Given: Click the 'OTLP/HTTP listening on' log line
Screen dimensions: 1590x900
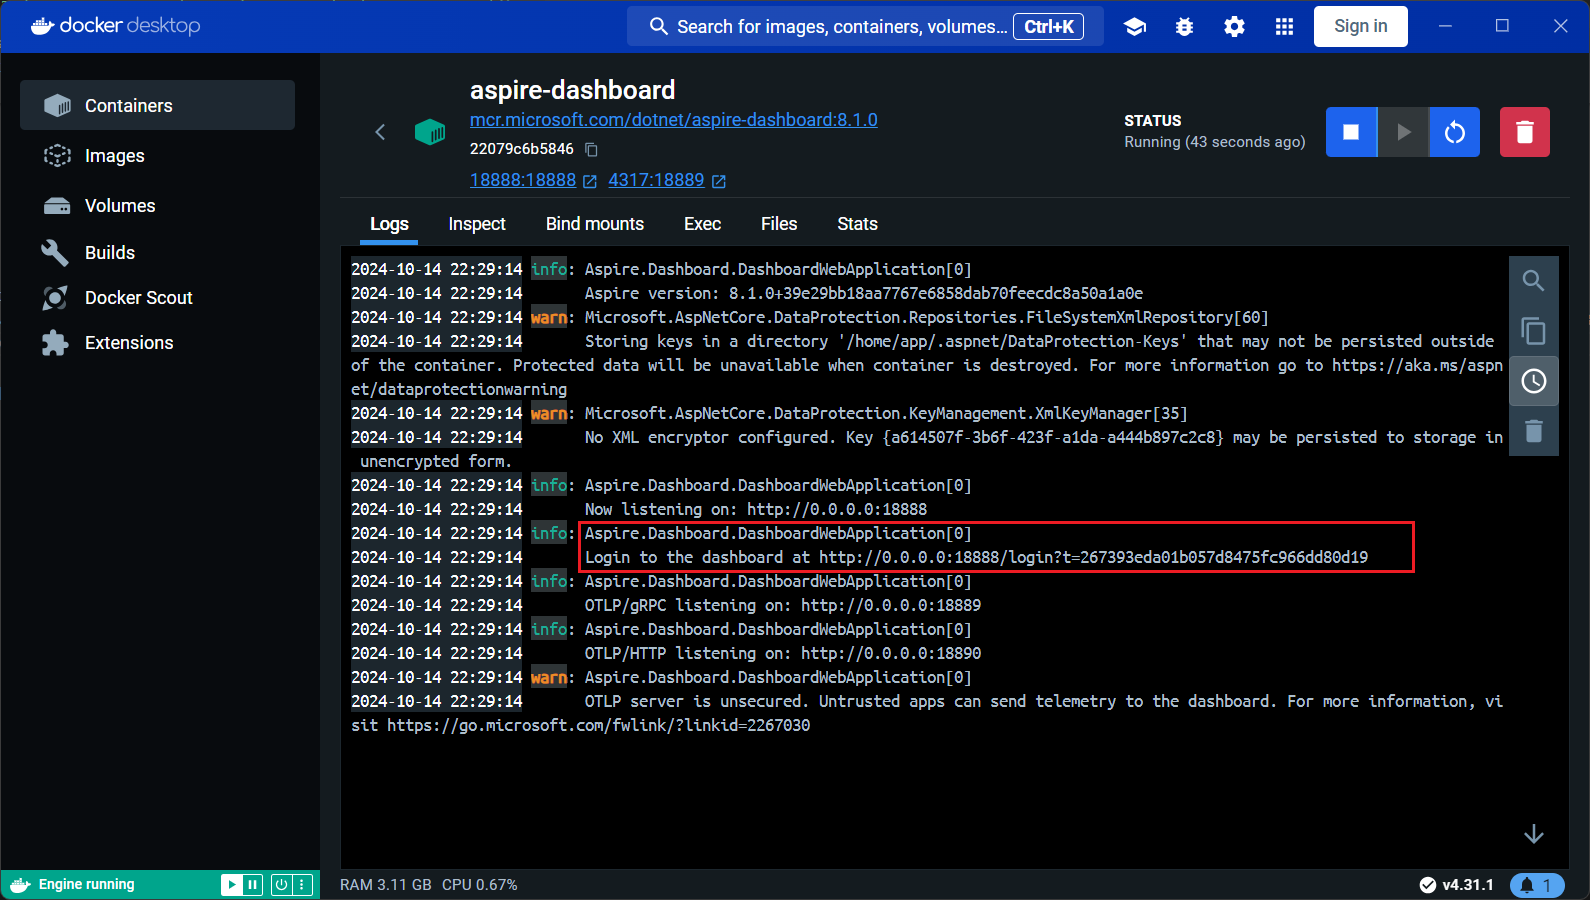Looking at the screenshot, I should tap(783, 653).
